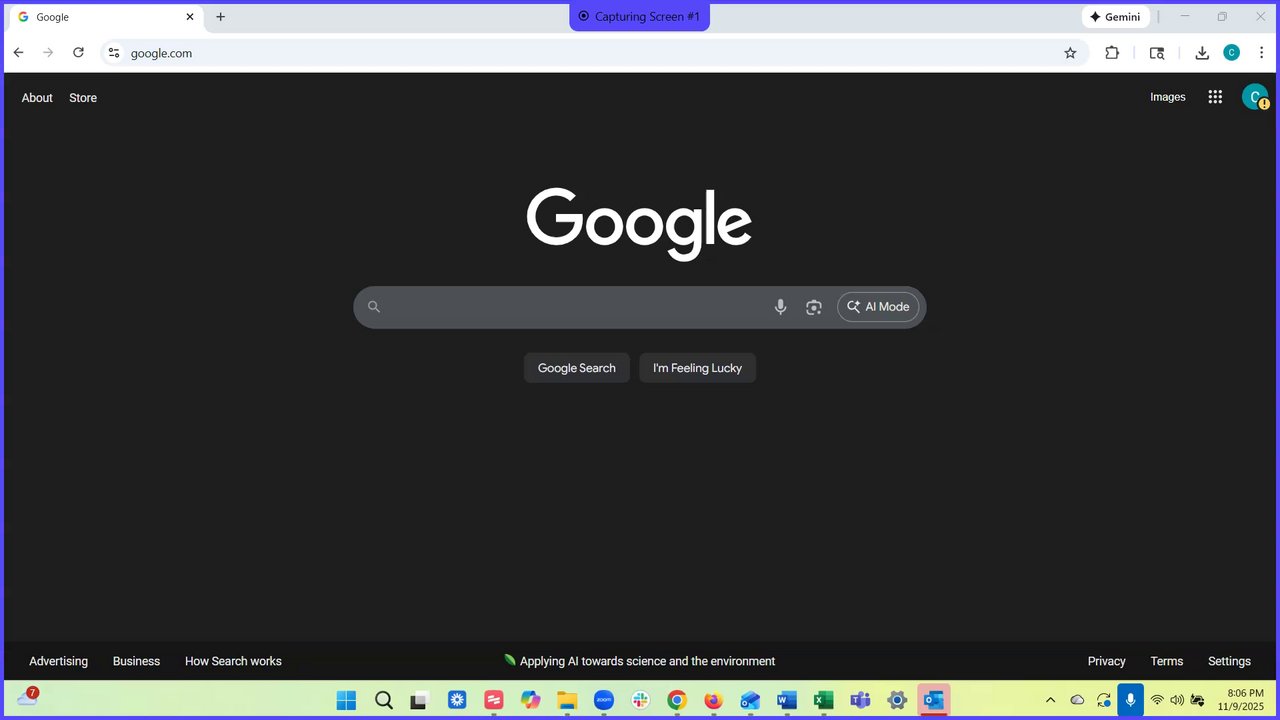
Task: Click the Capturing Screen #1 indicator
Action: (640, 17)
